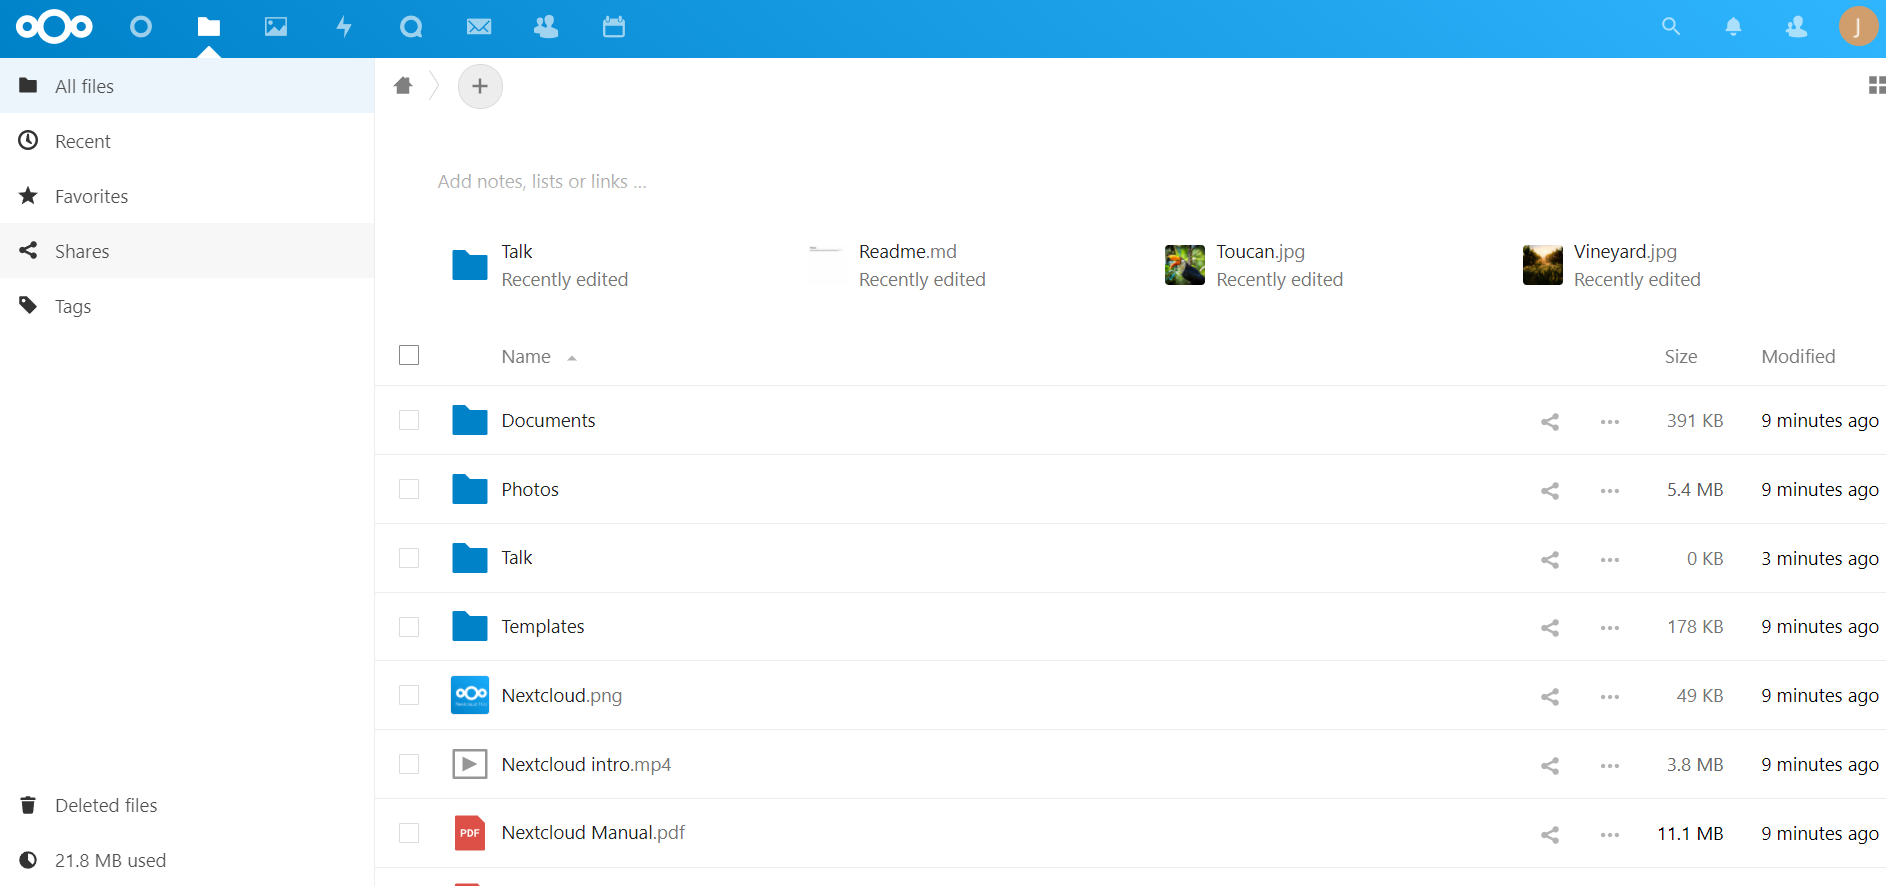The width and height of the screenshot is (1886, 886).
Task: Open the notifications bell
Action: click(1734, 27)
